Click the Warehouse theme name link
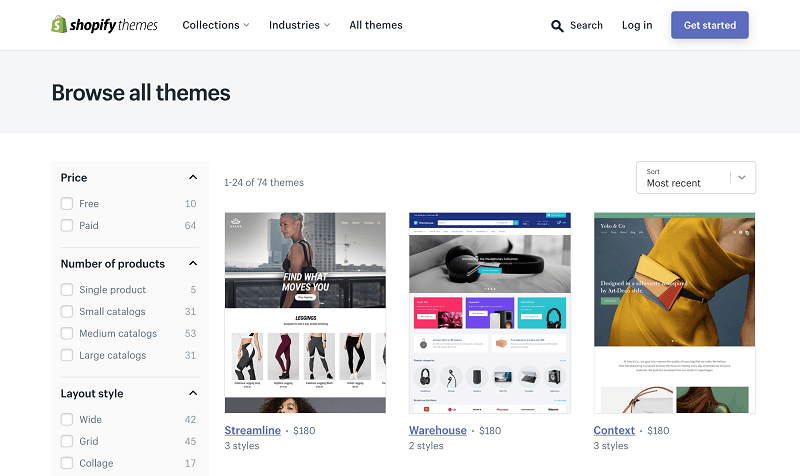 pos(438,431)
